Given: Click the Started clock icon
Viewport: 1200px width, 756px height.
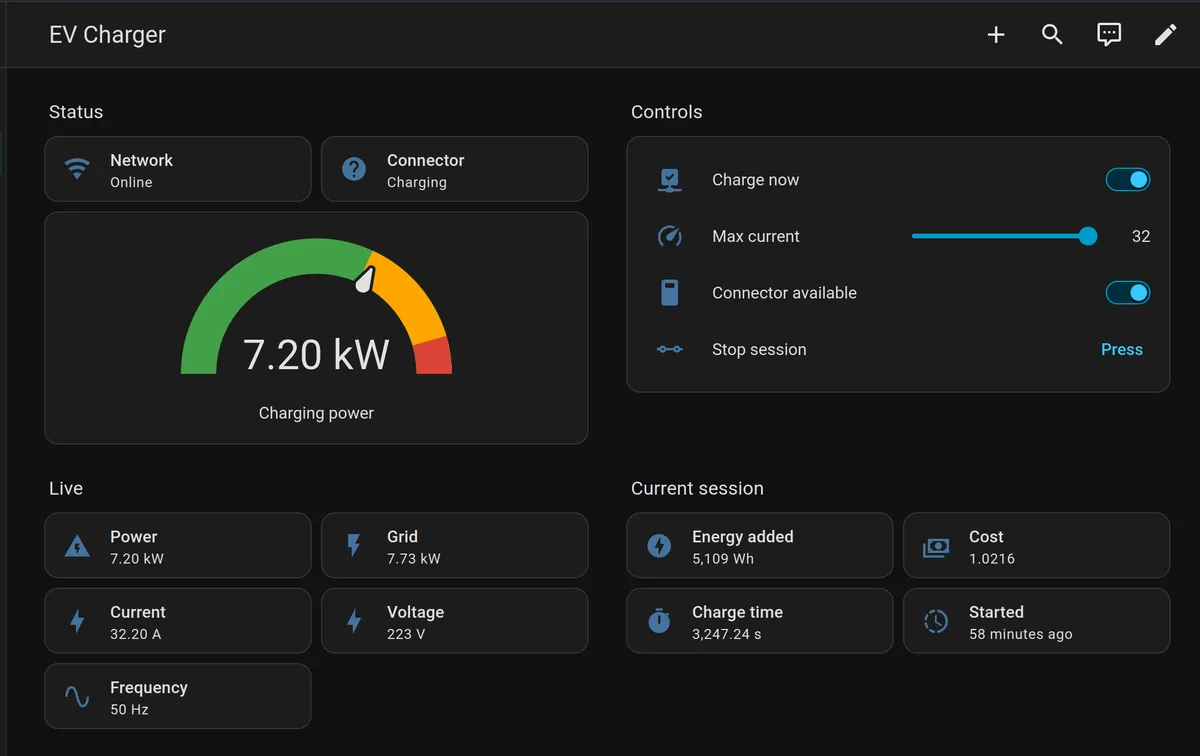Looking at the screenshot, I should pos(936,622).
